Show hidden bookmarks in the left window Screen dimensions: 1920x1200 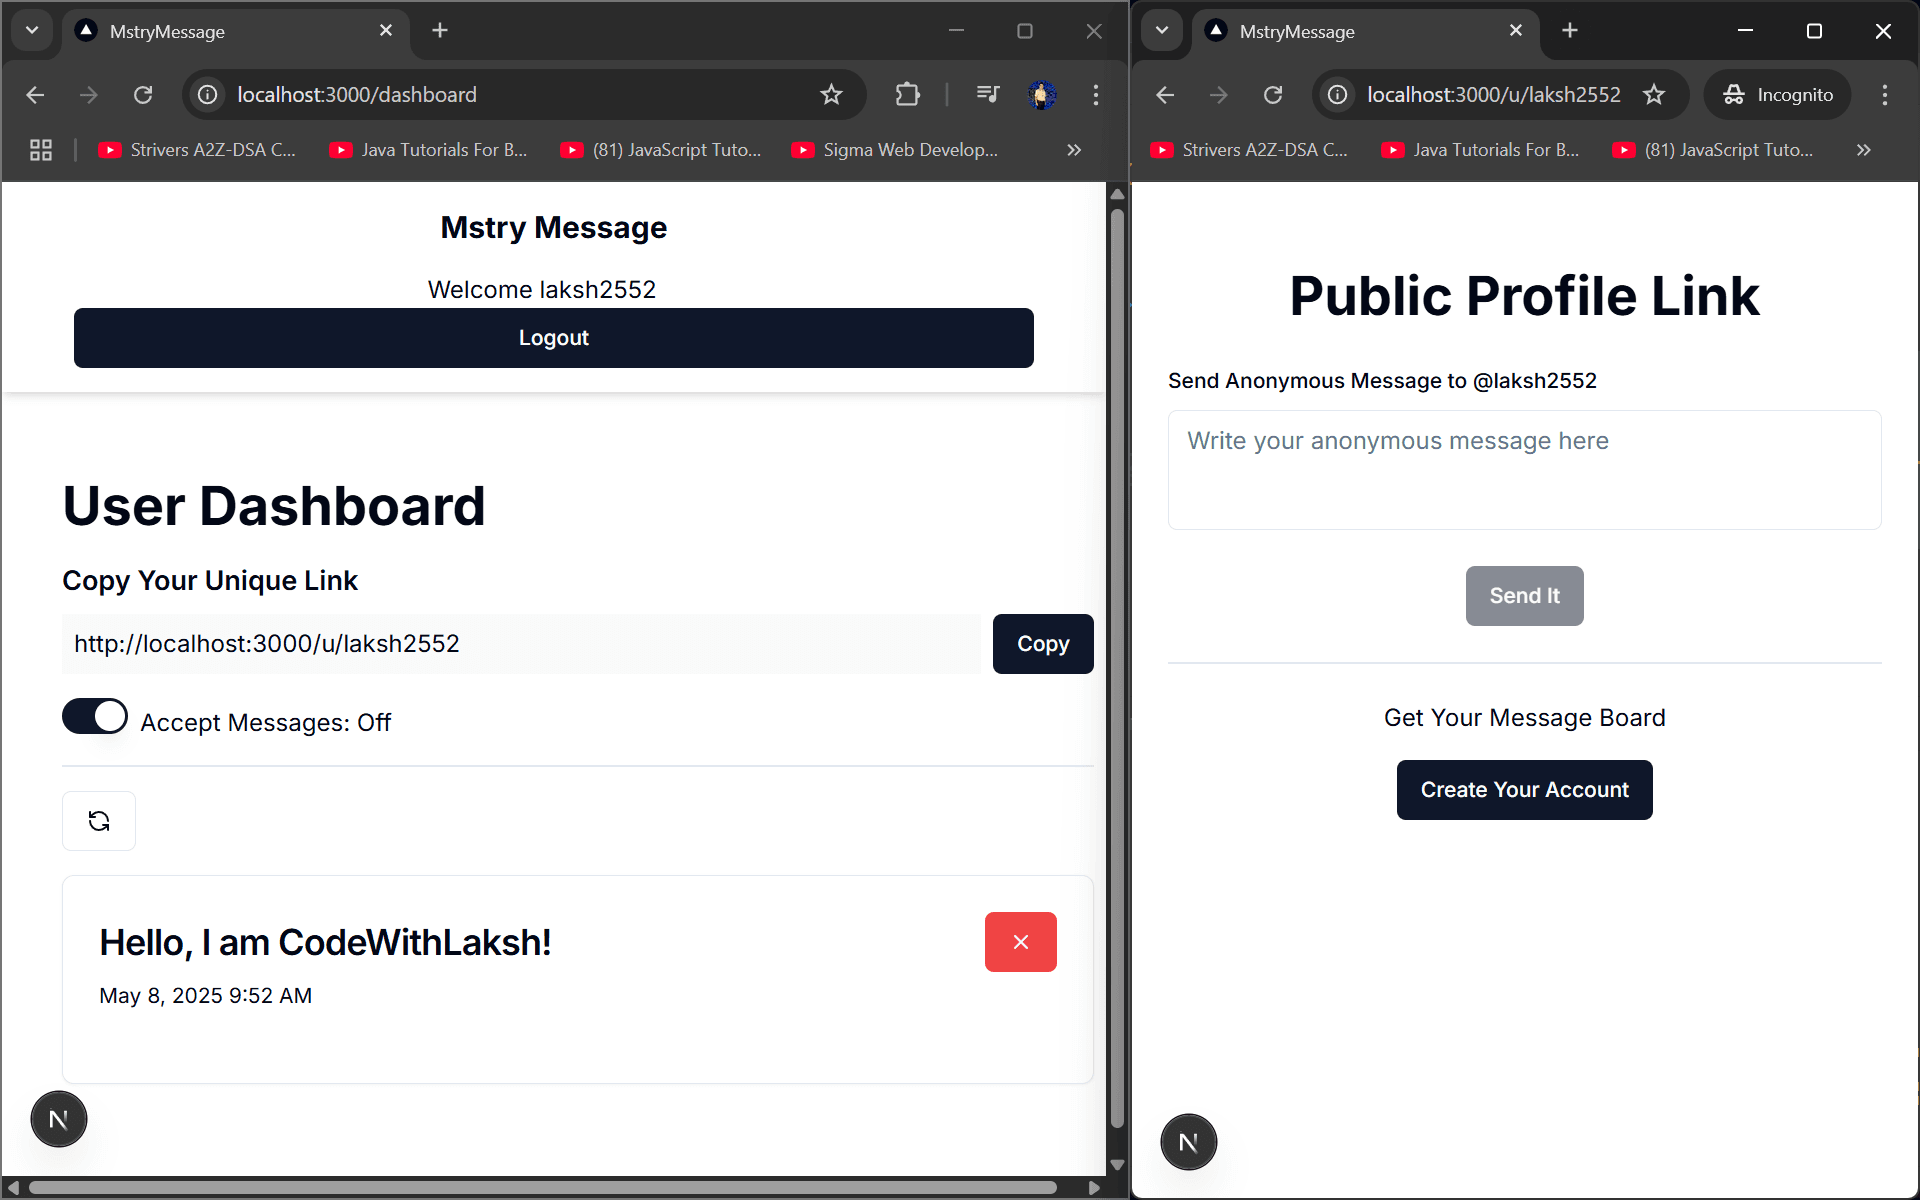[x=1074, y=150]
